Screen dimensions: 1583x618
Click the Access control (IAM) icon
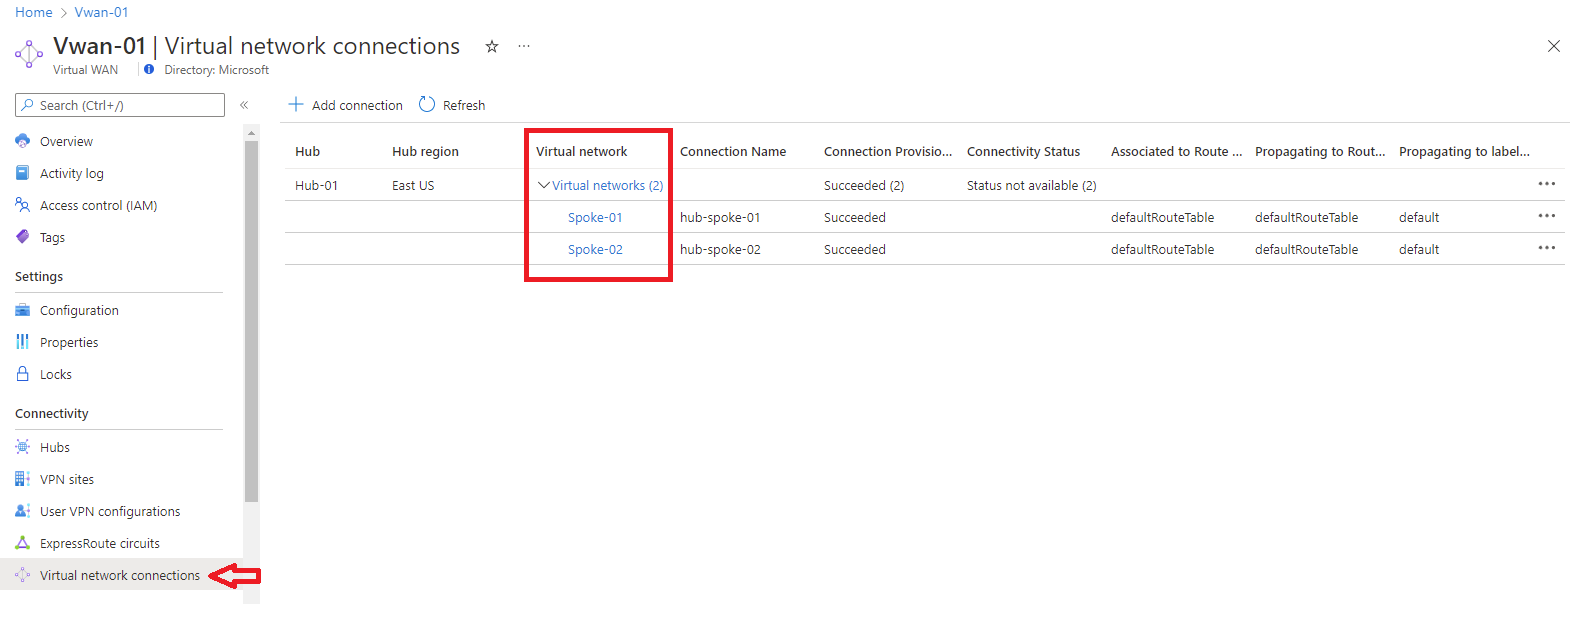pyautogui.click(x=23, y=205)
